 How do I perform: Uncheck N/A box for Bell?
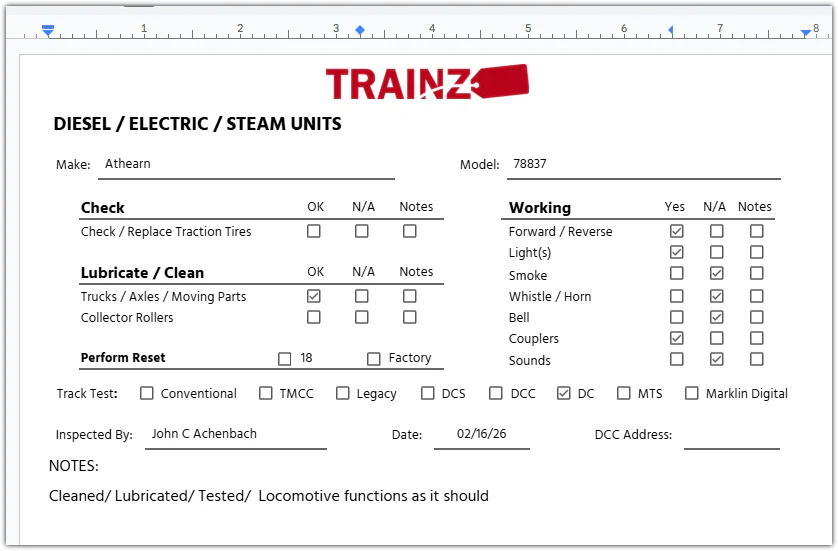(x=717, y=317)
